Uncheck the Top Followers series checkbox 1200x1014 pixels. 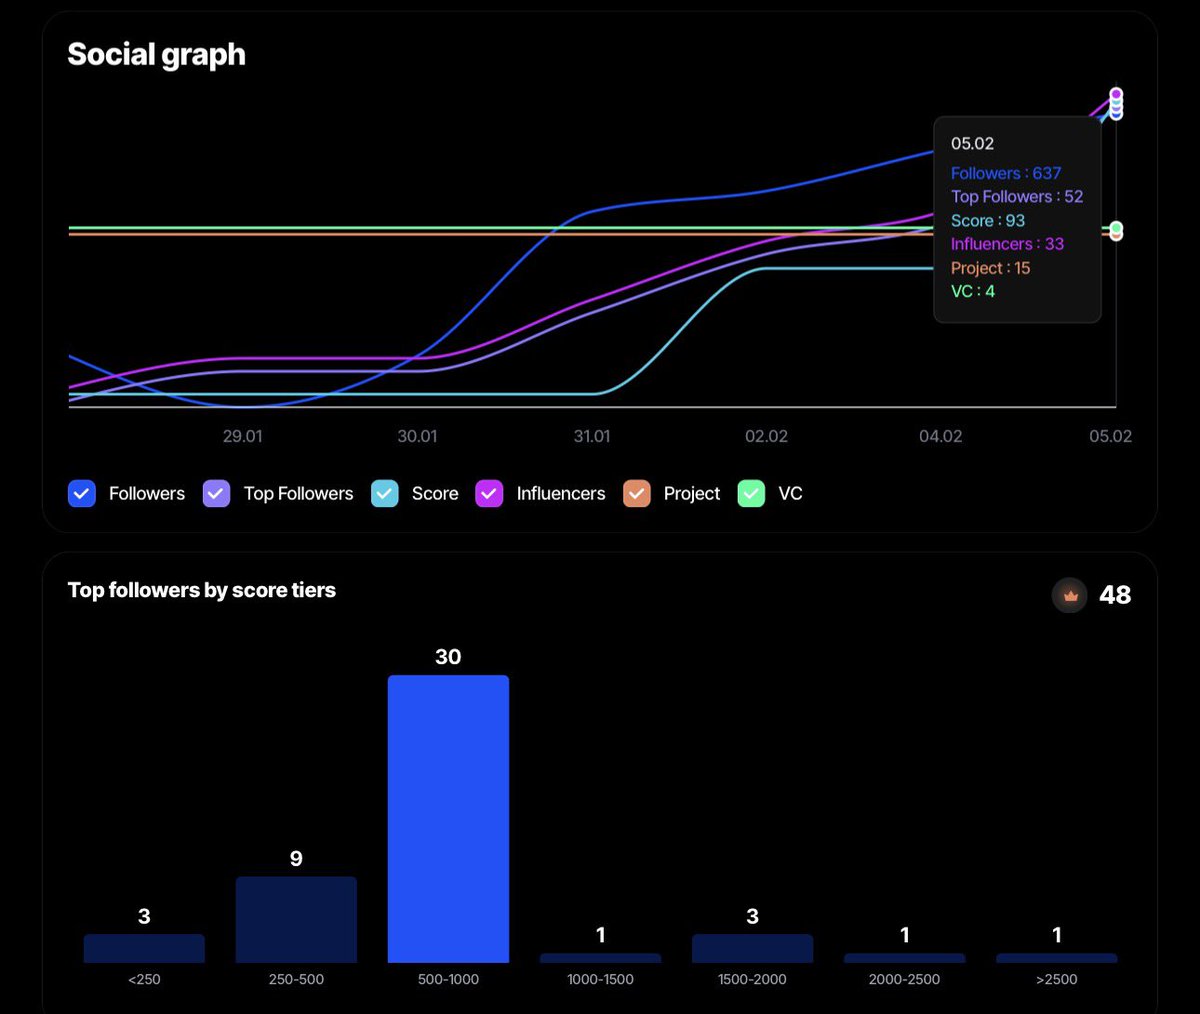point(216,493)
